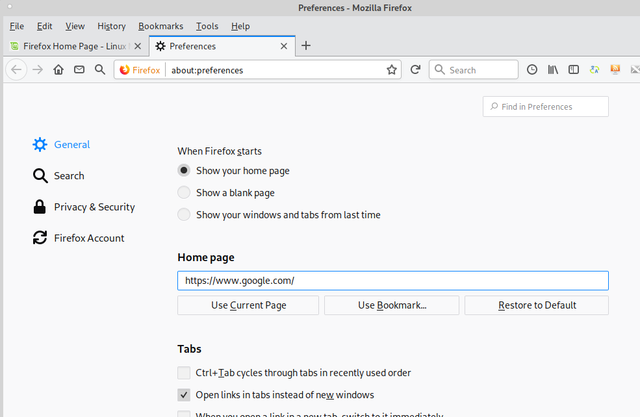Screen dimensions: 640x417
Task: Open General preferences category
Action: (61, 144)
